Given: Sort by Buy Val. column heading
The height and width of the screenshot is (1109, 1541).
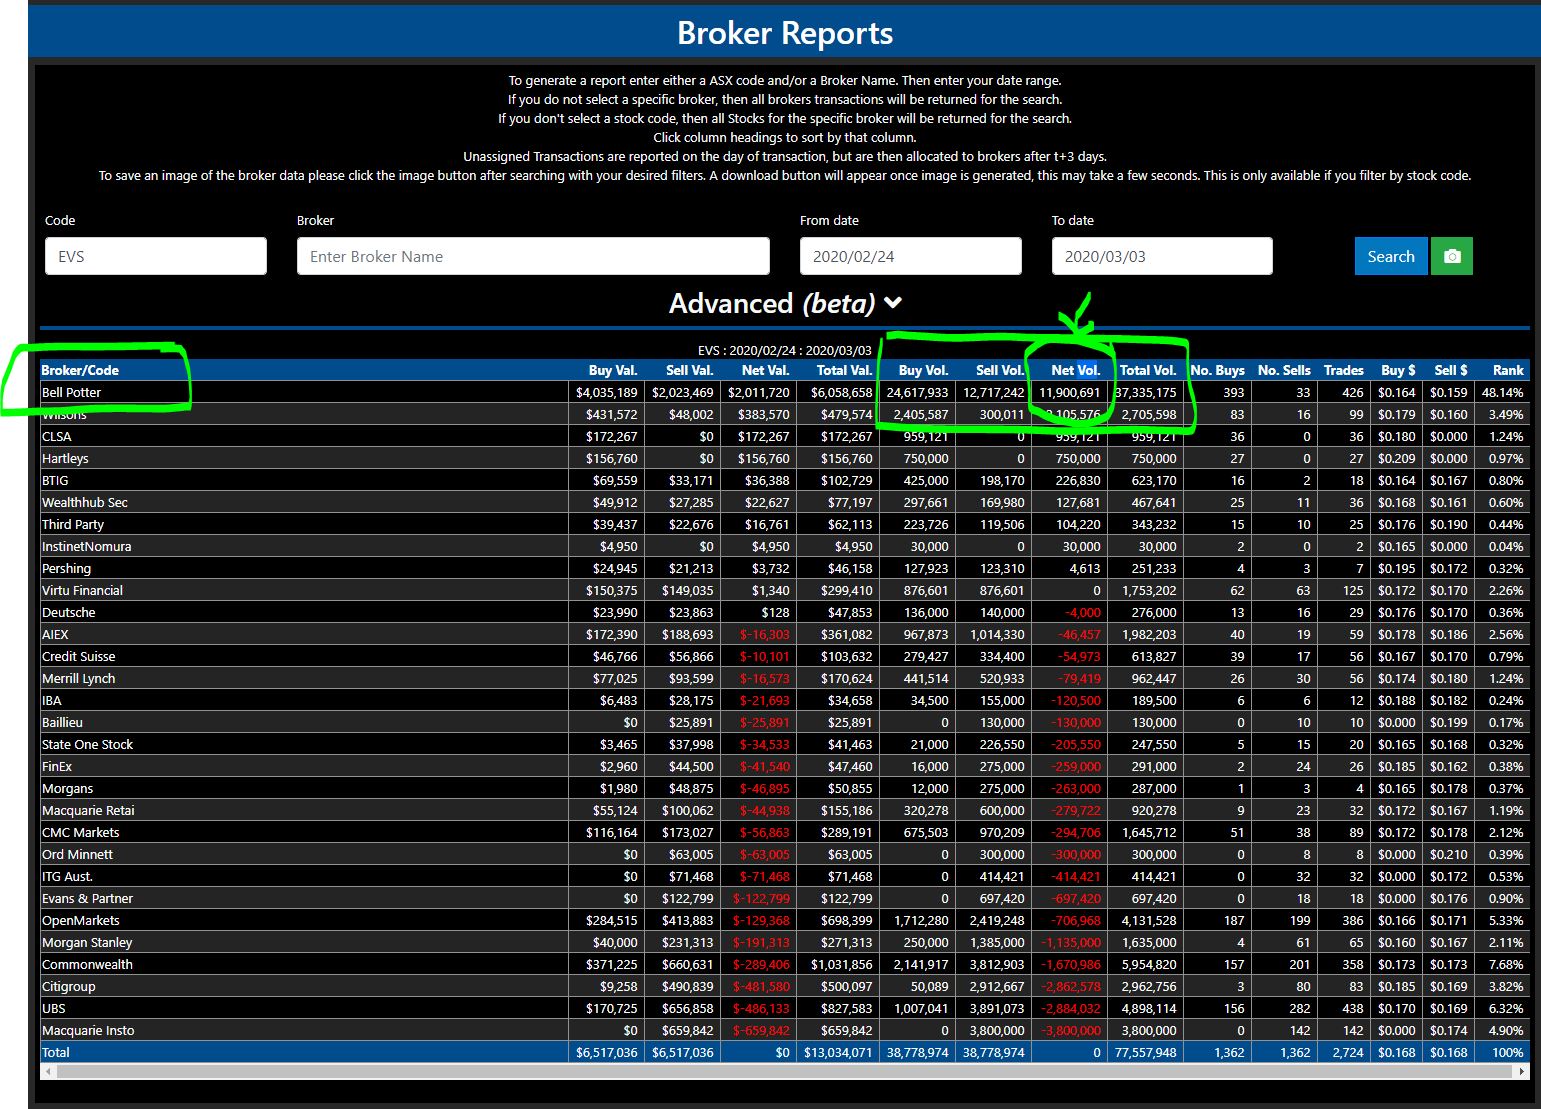Looking at the screenshot, I should point(613,370).
